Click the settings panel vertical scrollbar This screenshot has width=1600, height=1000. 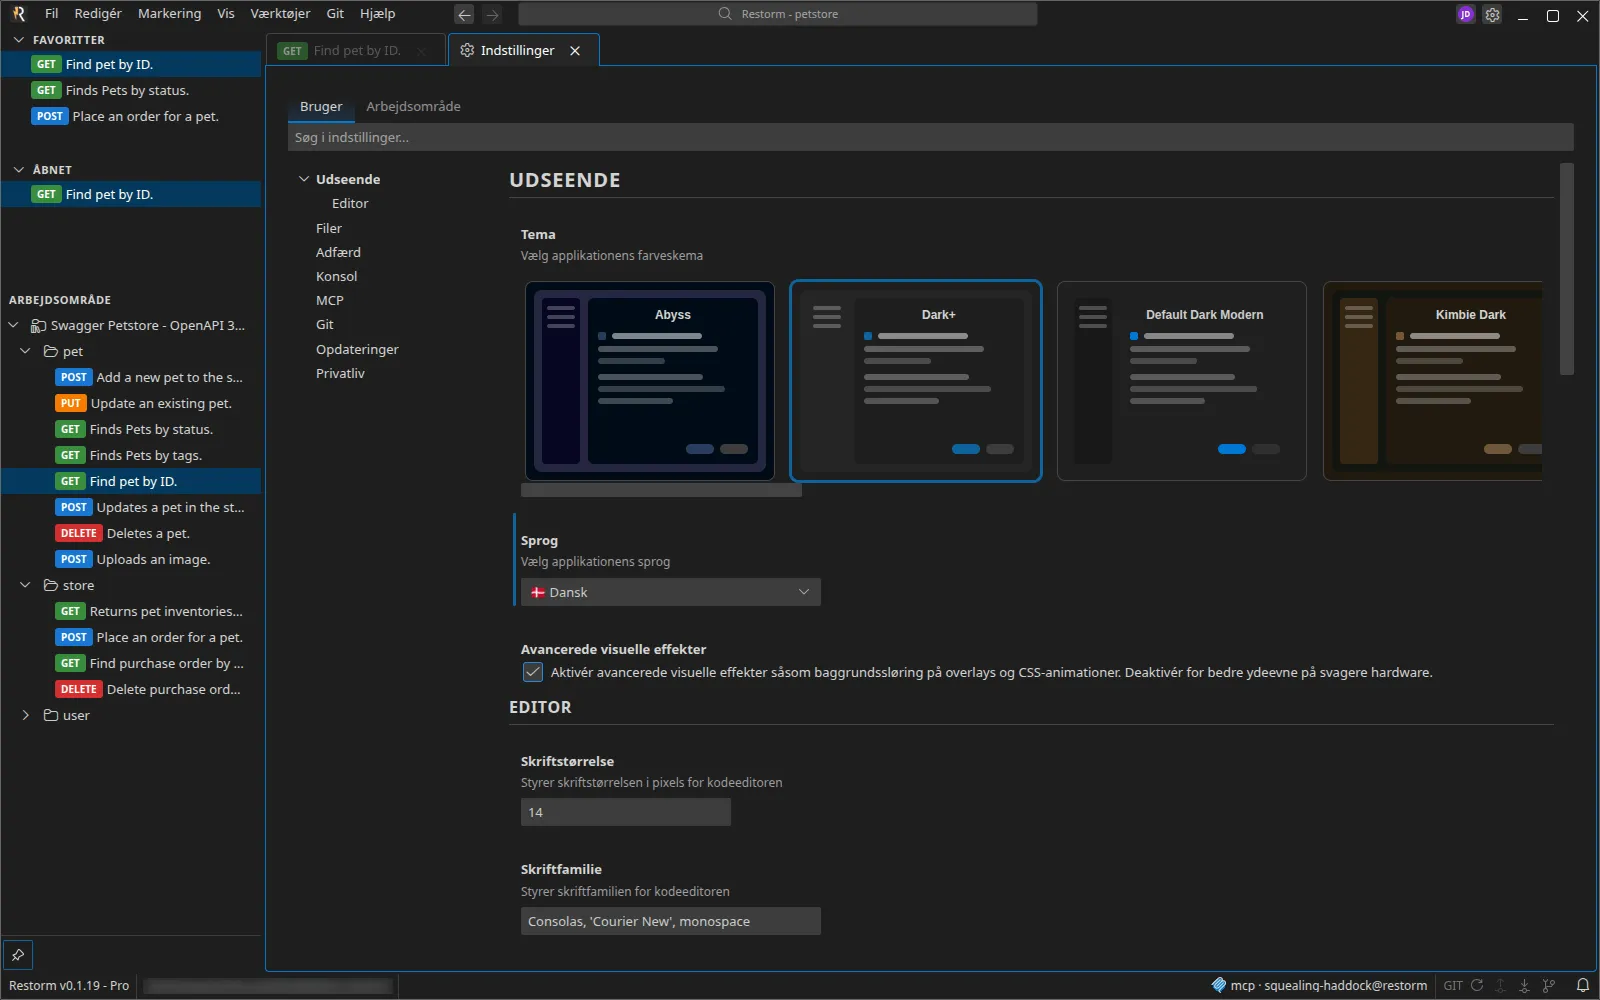[x=1567, y=269]
